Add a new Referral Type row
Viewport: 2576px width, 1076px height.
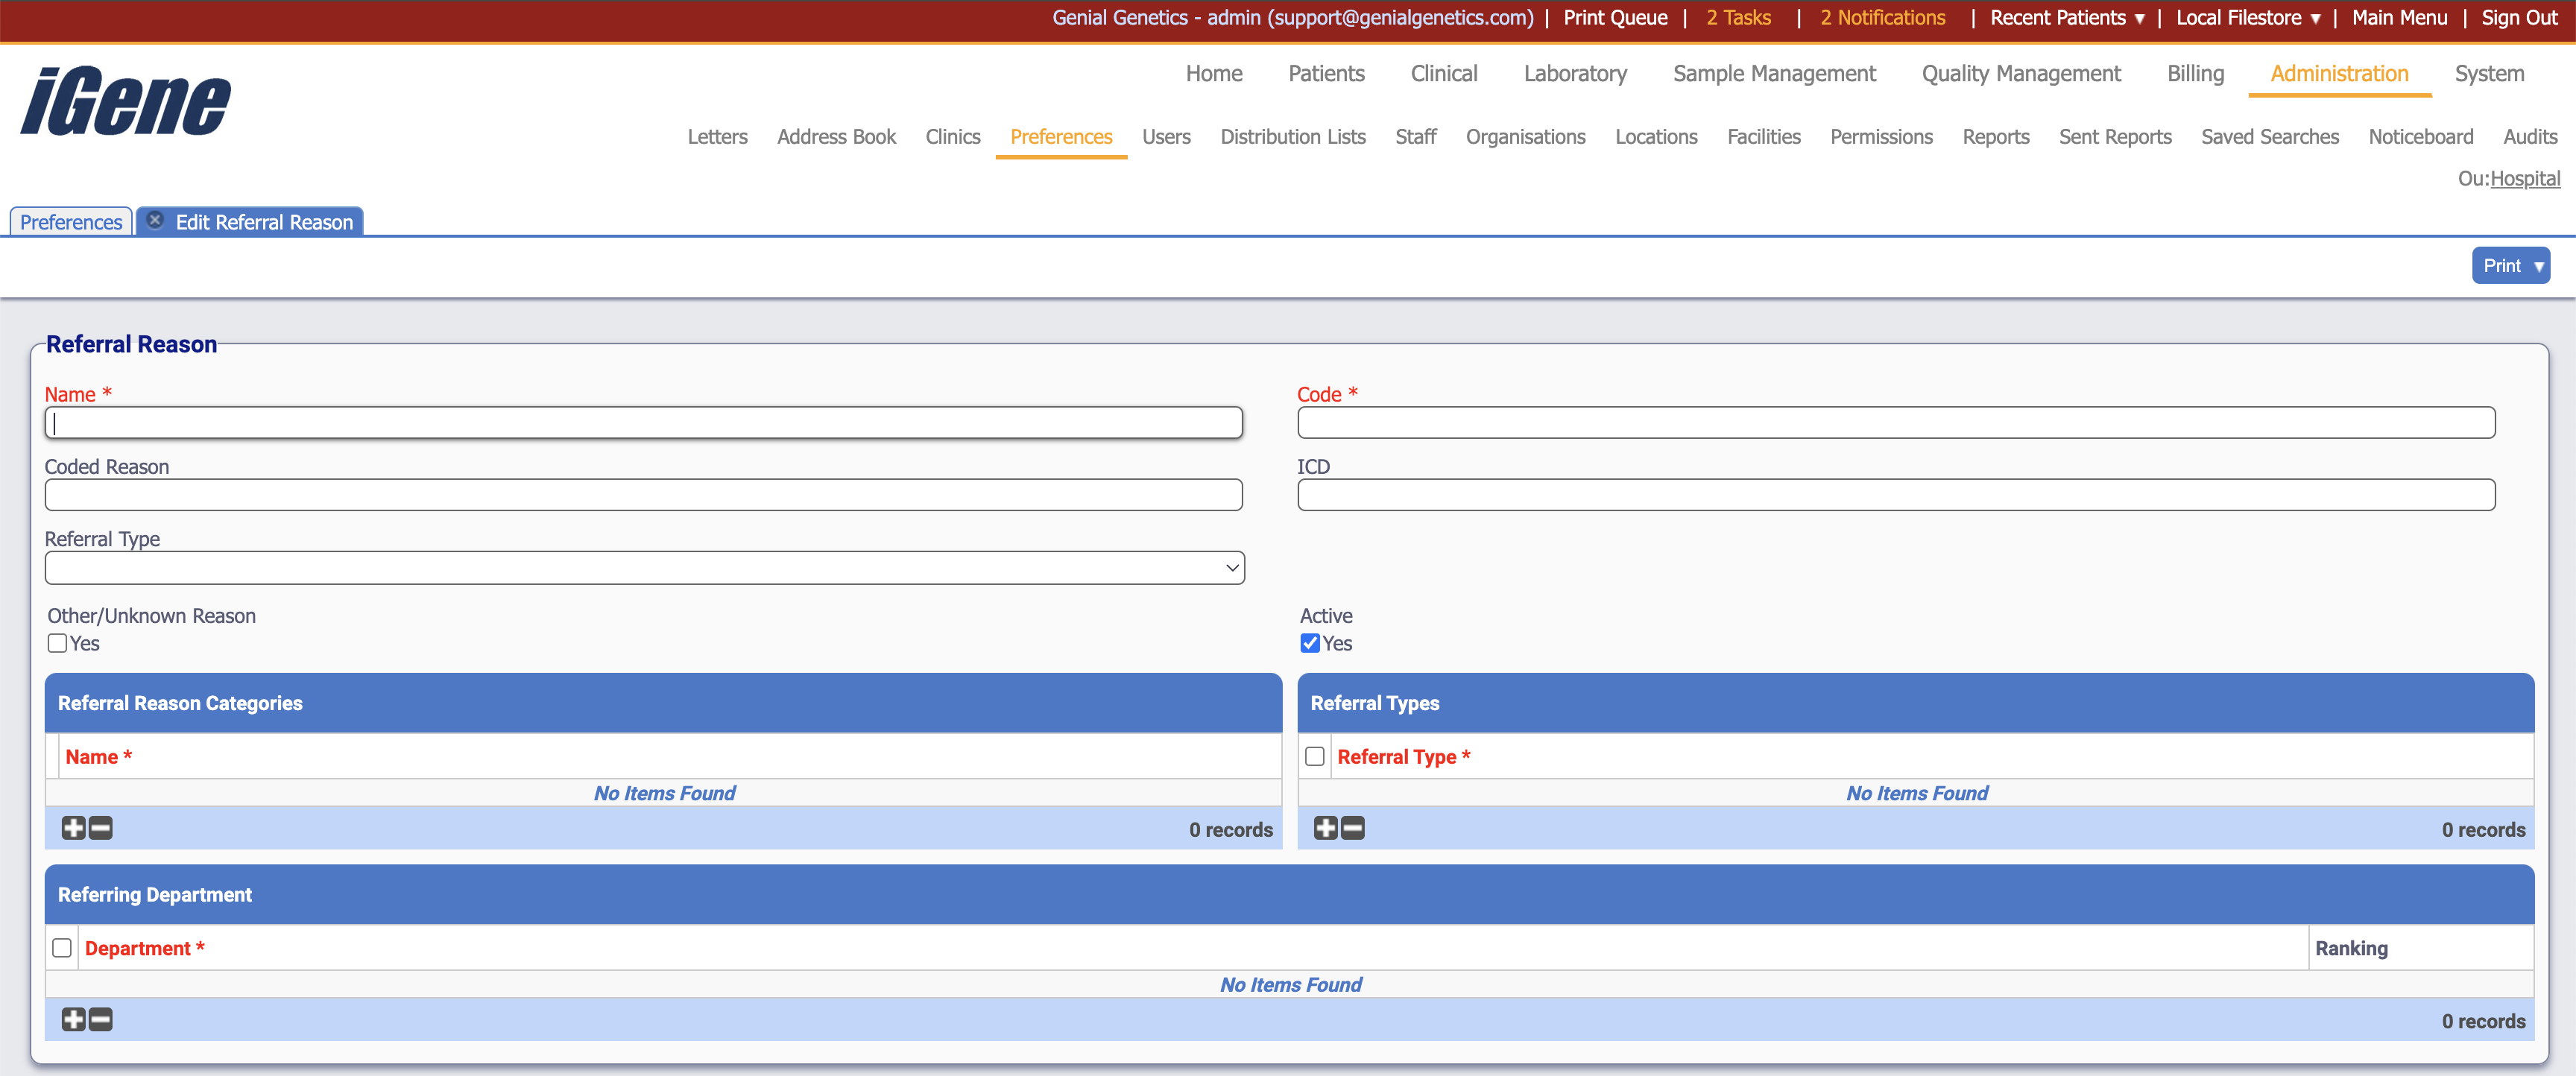pos(1325,828)
